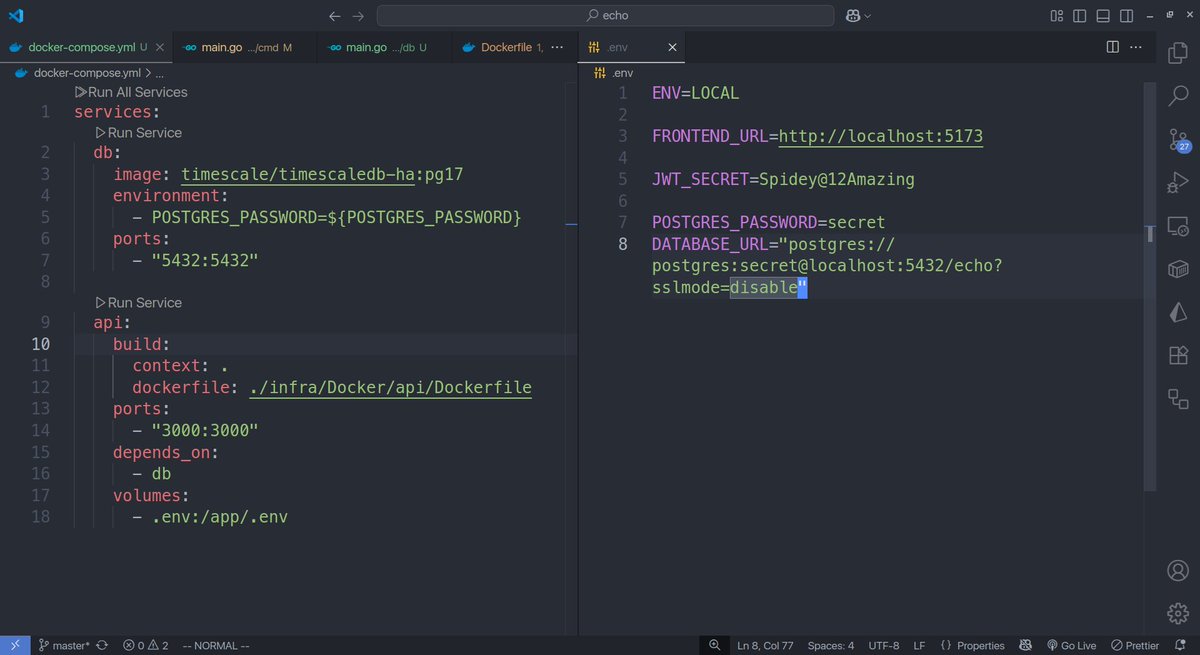Open notifications bell
1200x655 pixels.
click(x=1181, y=645)
